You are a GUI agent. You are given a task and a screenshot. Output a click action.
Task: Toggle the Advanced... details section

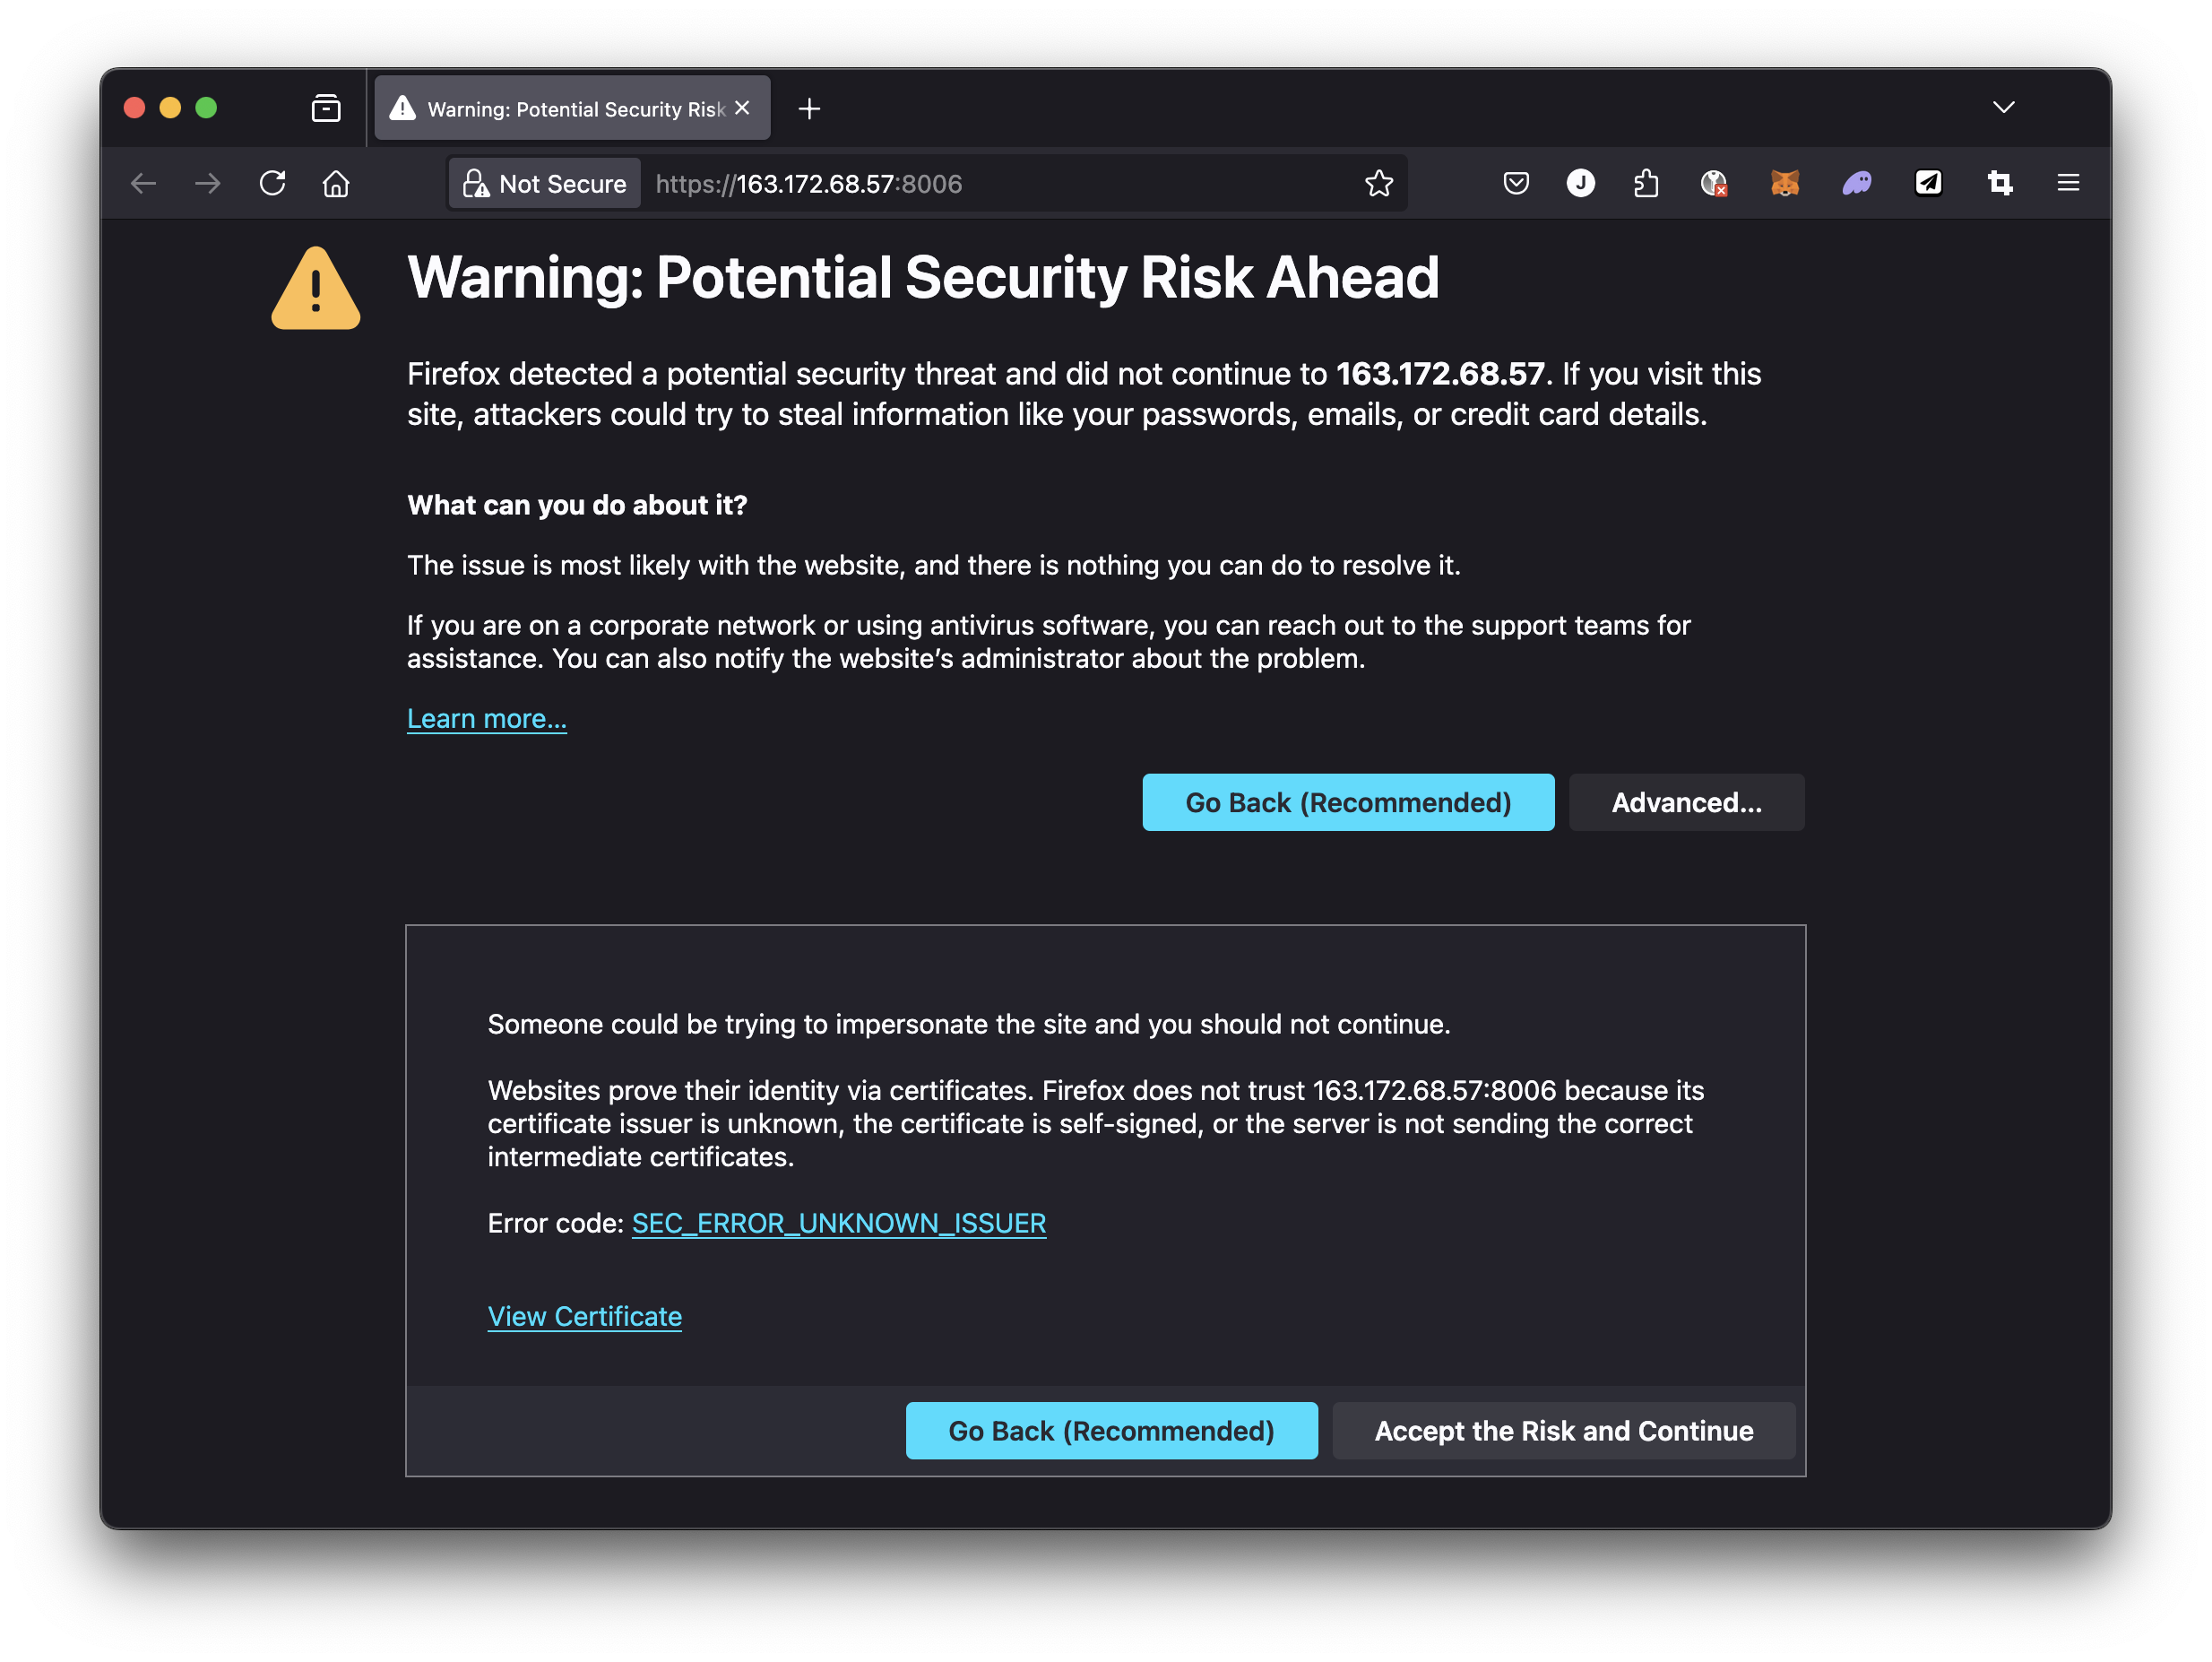point(1686,802)
